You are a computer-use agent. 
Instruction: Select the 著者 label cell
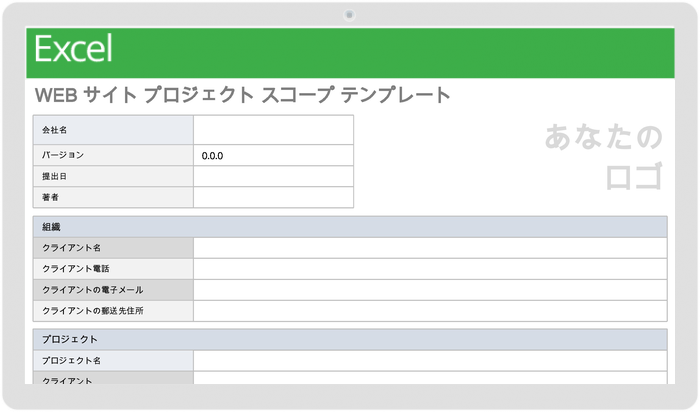113,197
